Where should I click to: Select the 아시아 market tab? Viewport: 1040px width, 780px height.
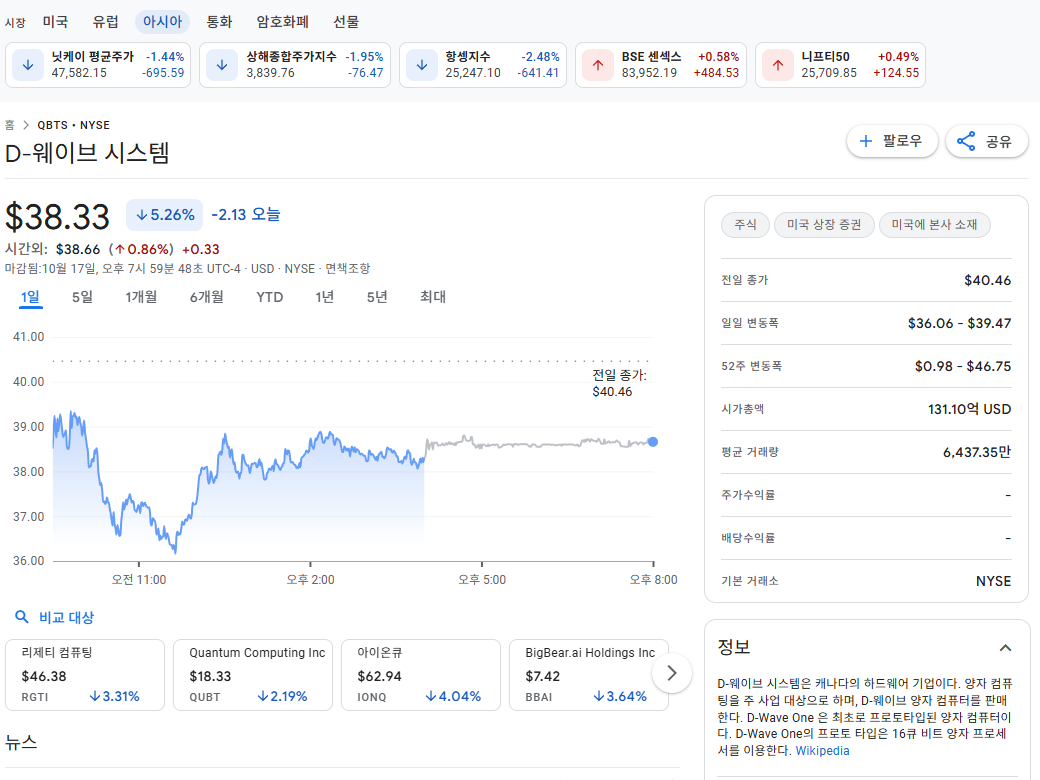click(162, 22)
